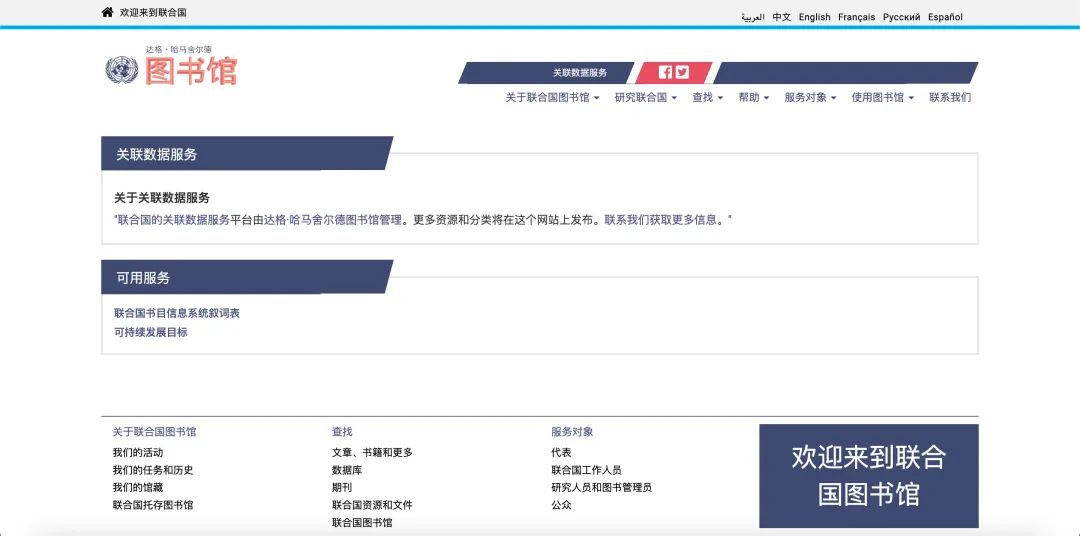This screenshot has height=536, width=1080.
Task: Click 联系我们获取更多信息 link
Action: click(661, 220)
